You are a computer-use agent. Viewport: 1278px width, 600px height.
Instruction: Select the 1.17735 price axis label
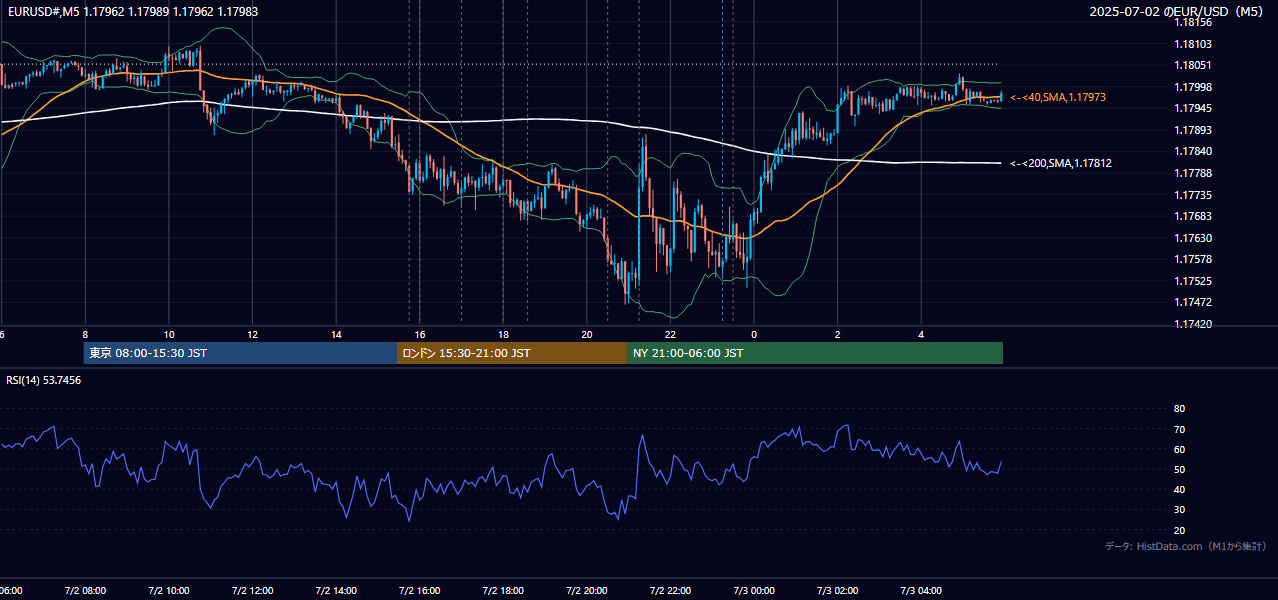[1192, 195]
